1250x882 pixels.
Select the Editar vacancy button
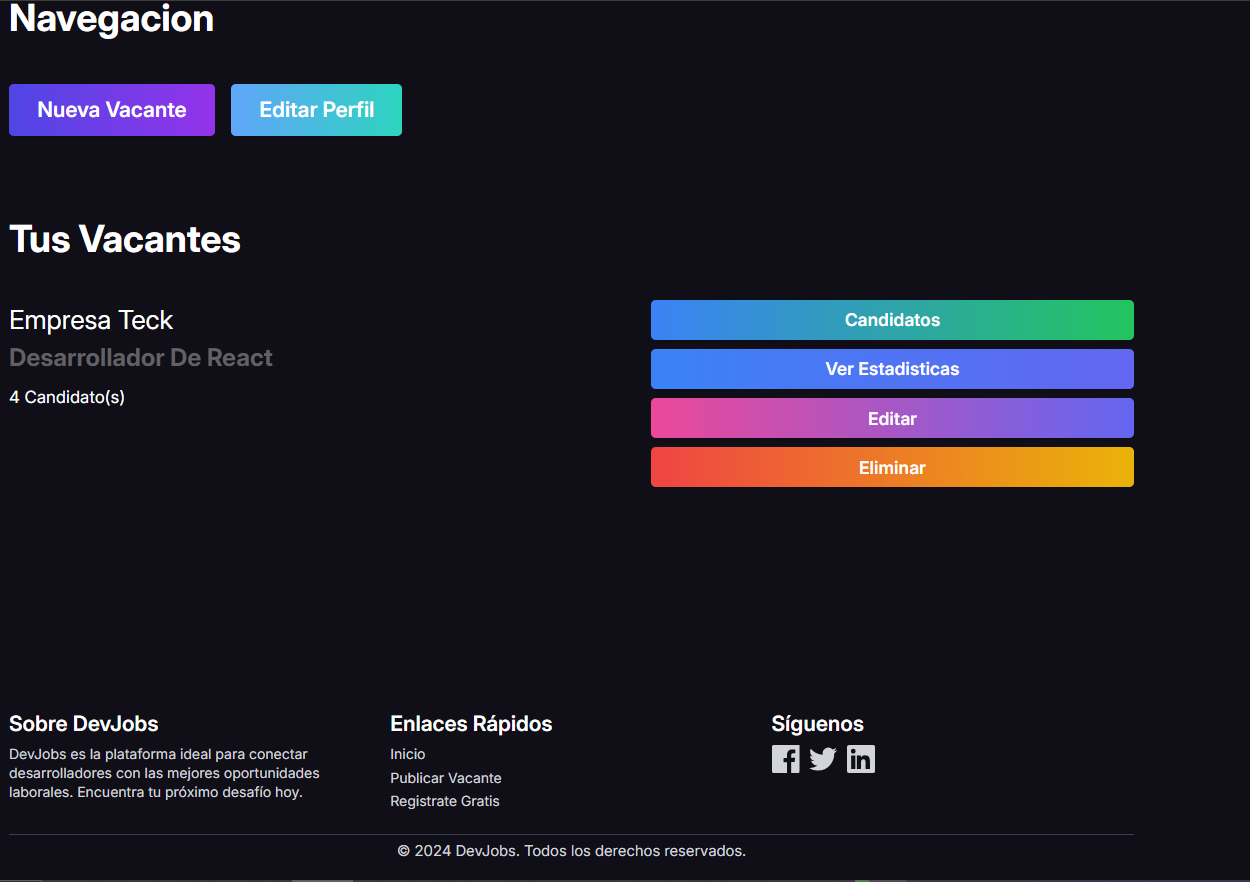coord(892,418)
